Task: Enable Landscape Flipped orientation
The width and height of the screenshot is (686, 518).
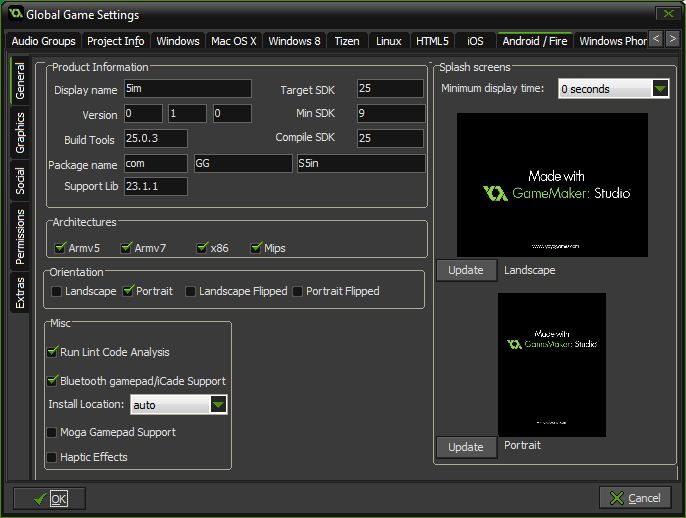Action: point(190,291)
